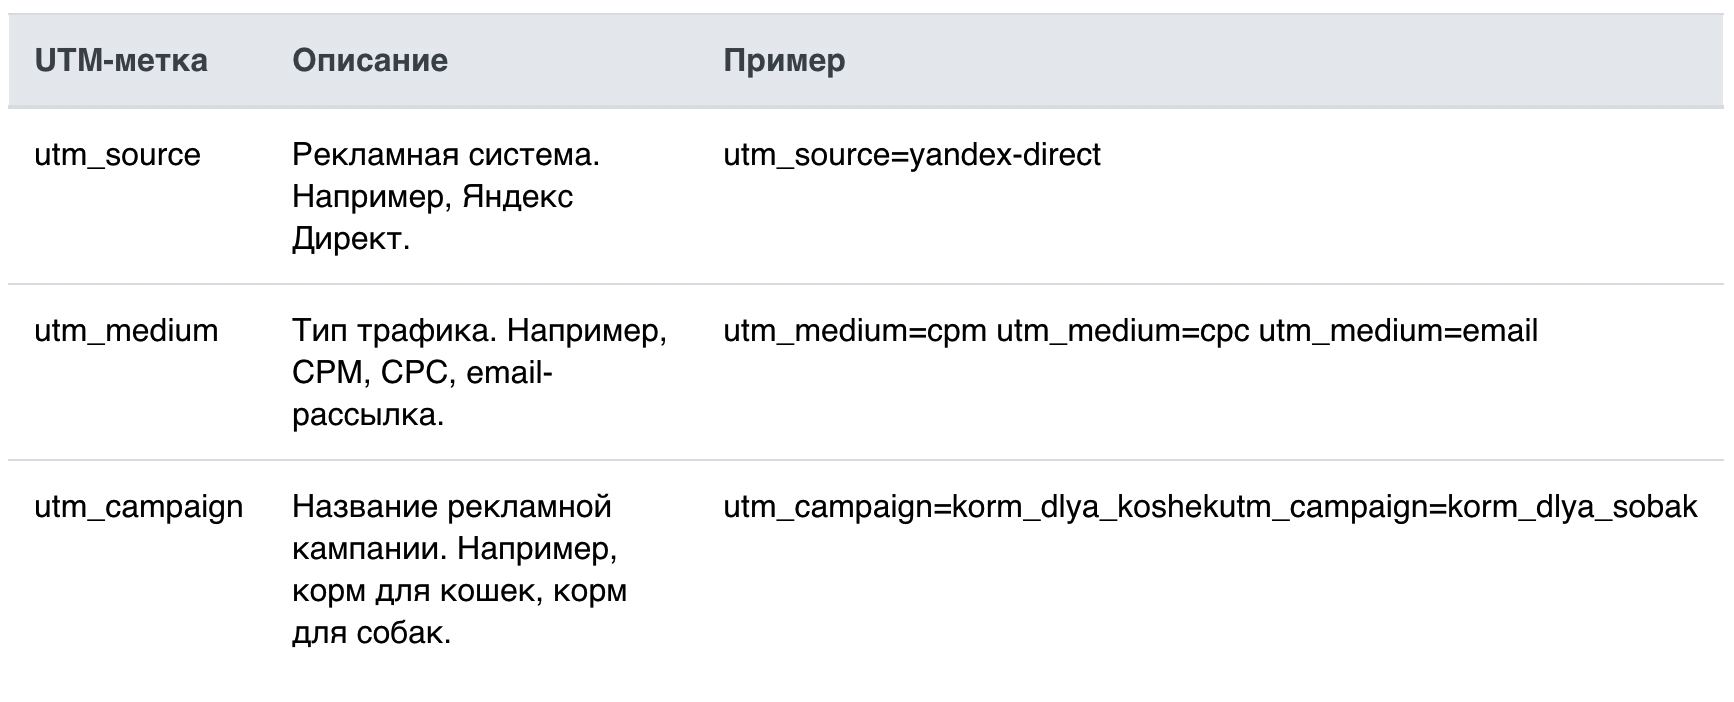1734x702 pixels.
Task: Click the Пример column header
Action: [x=784, y=61]
